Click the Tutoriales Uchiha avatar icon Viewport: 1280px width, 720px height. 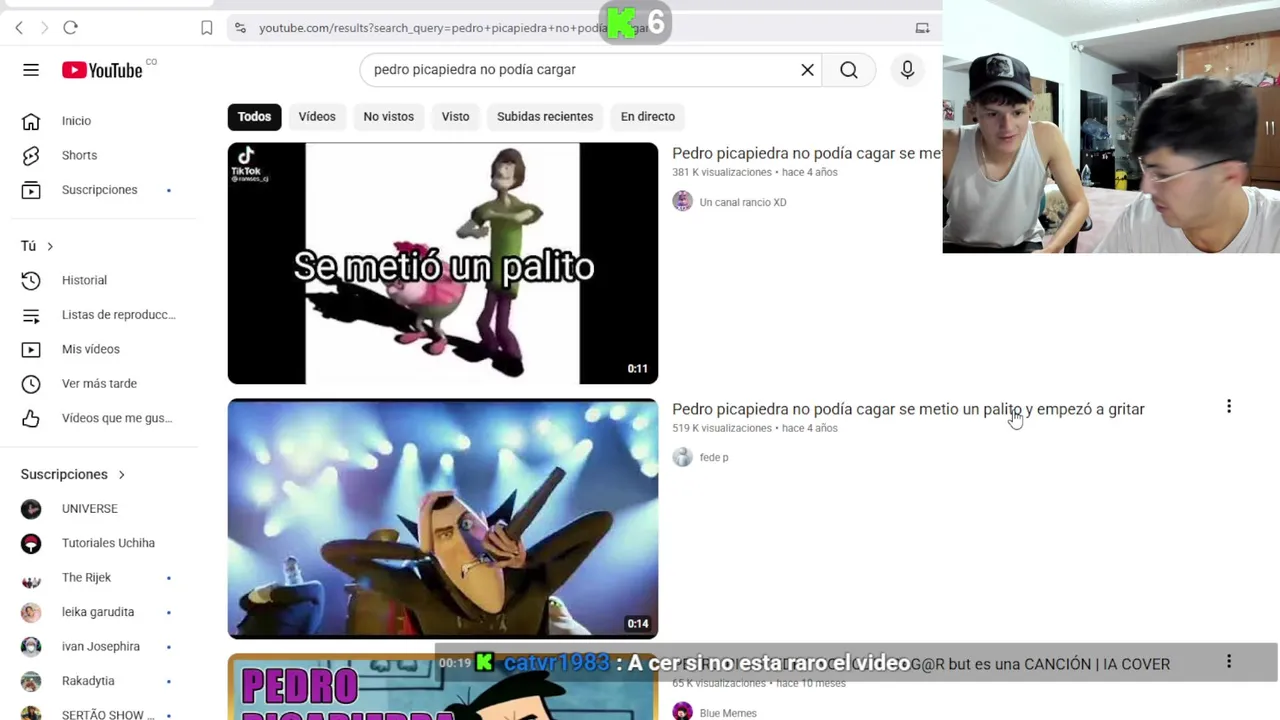pos(31,543)
